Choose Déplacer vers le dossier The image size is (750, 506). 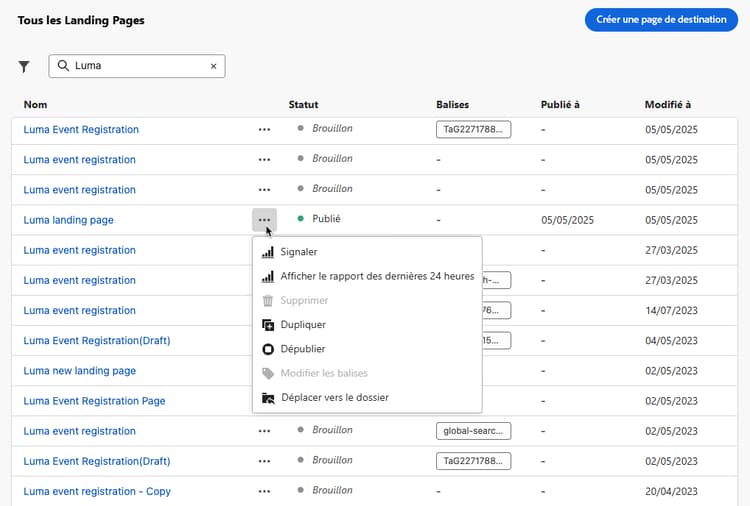coord(334,398)
